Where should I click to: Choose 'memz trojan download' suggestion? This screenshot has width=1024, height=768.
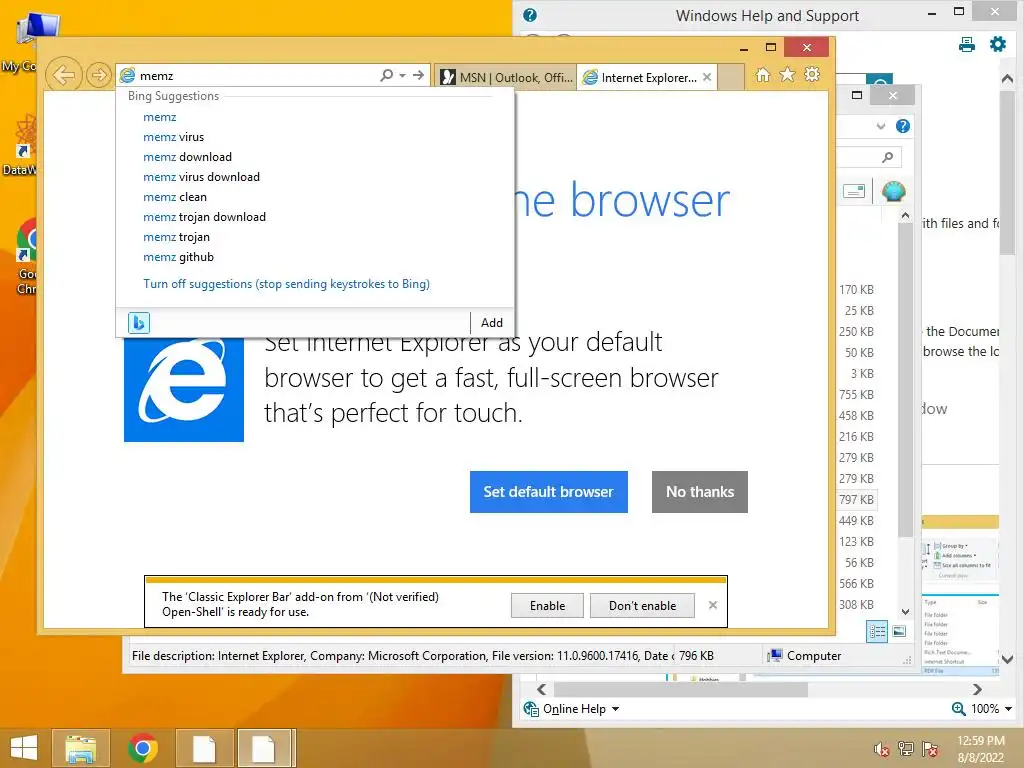204,217
